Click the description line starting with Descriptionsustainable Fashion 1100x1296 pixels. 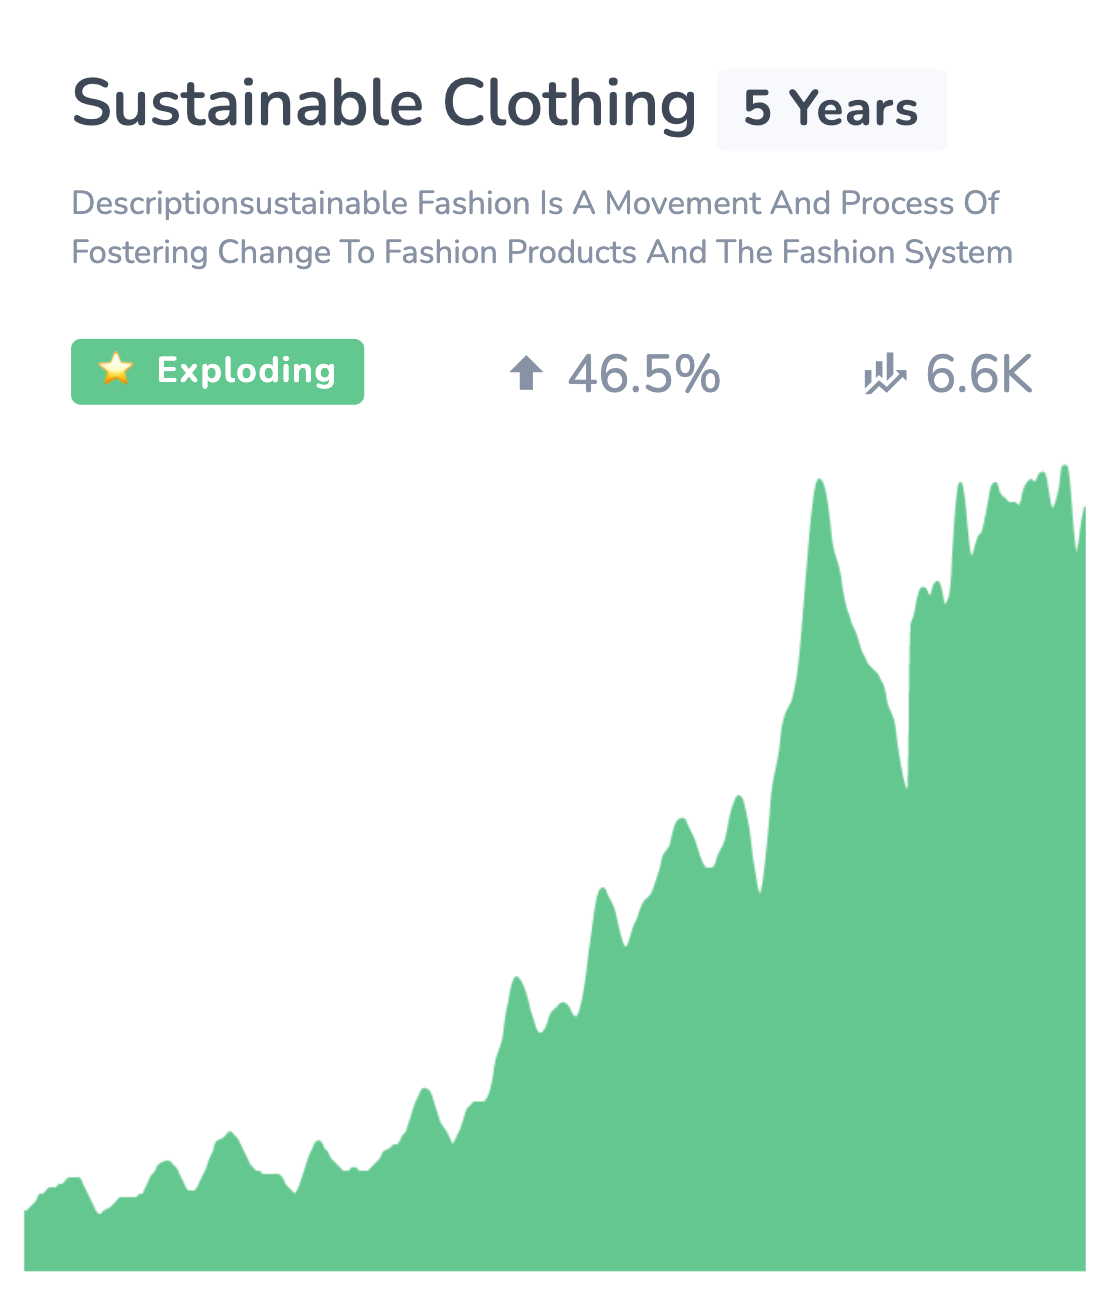(535, 204)
